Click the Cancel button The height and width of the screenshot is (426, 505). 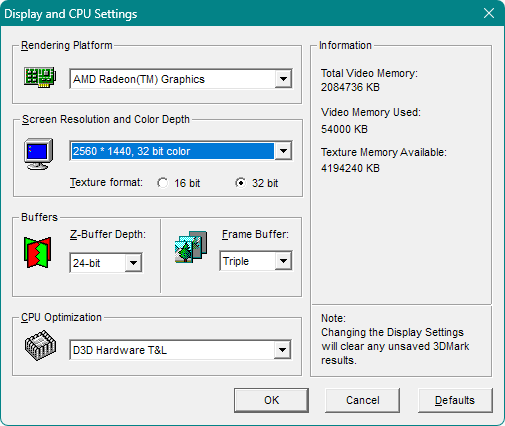(362, 400)
